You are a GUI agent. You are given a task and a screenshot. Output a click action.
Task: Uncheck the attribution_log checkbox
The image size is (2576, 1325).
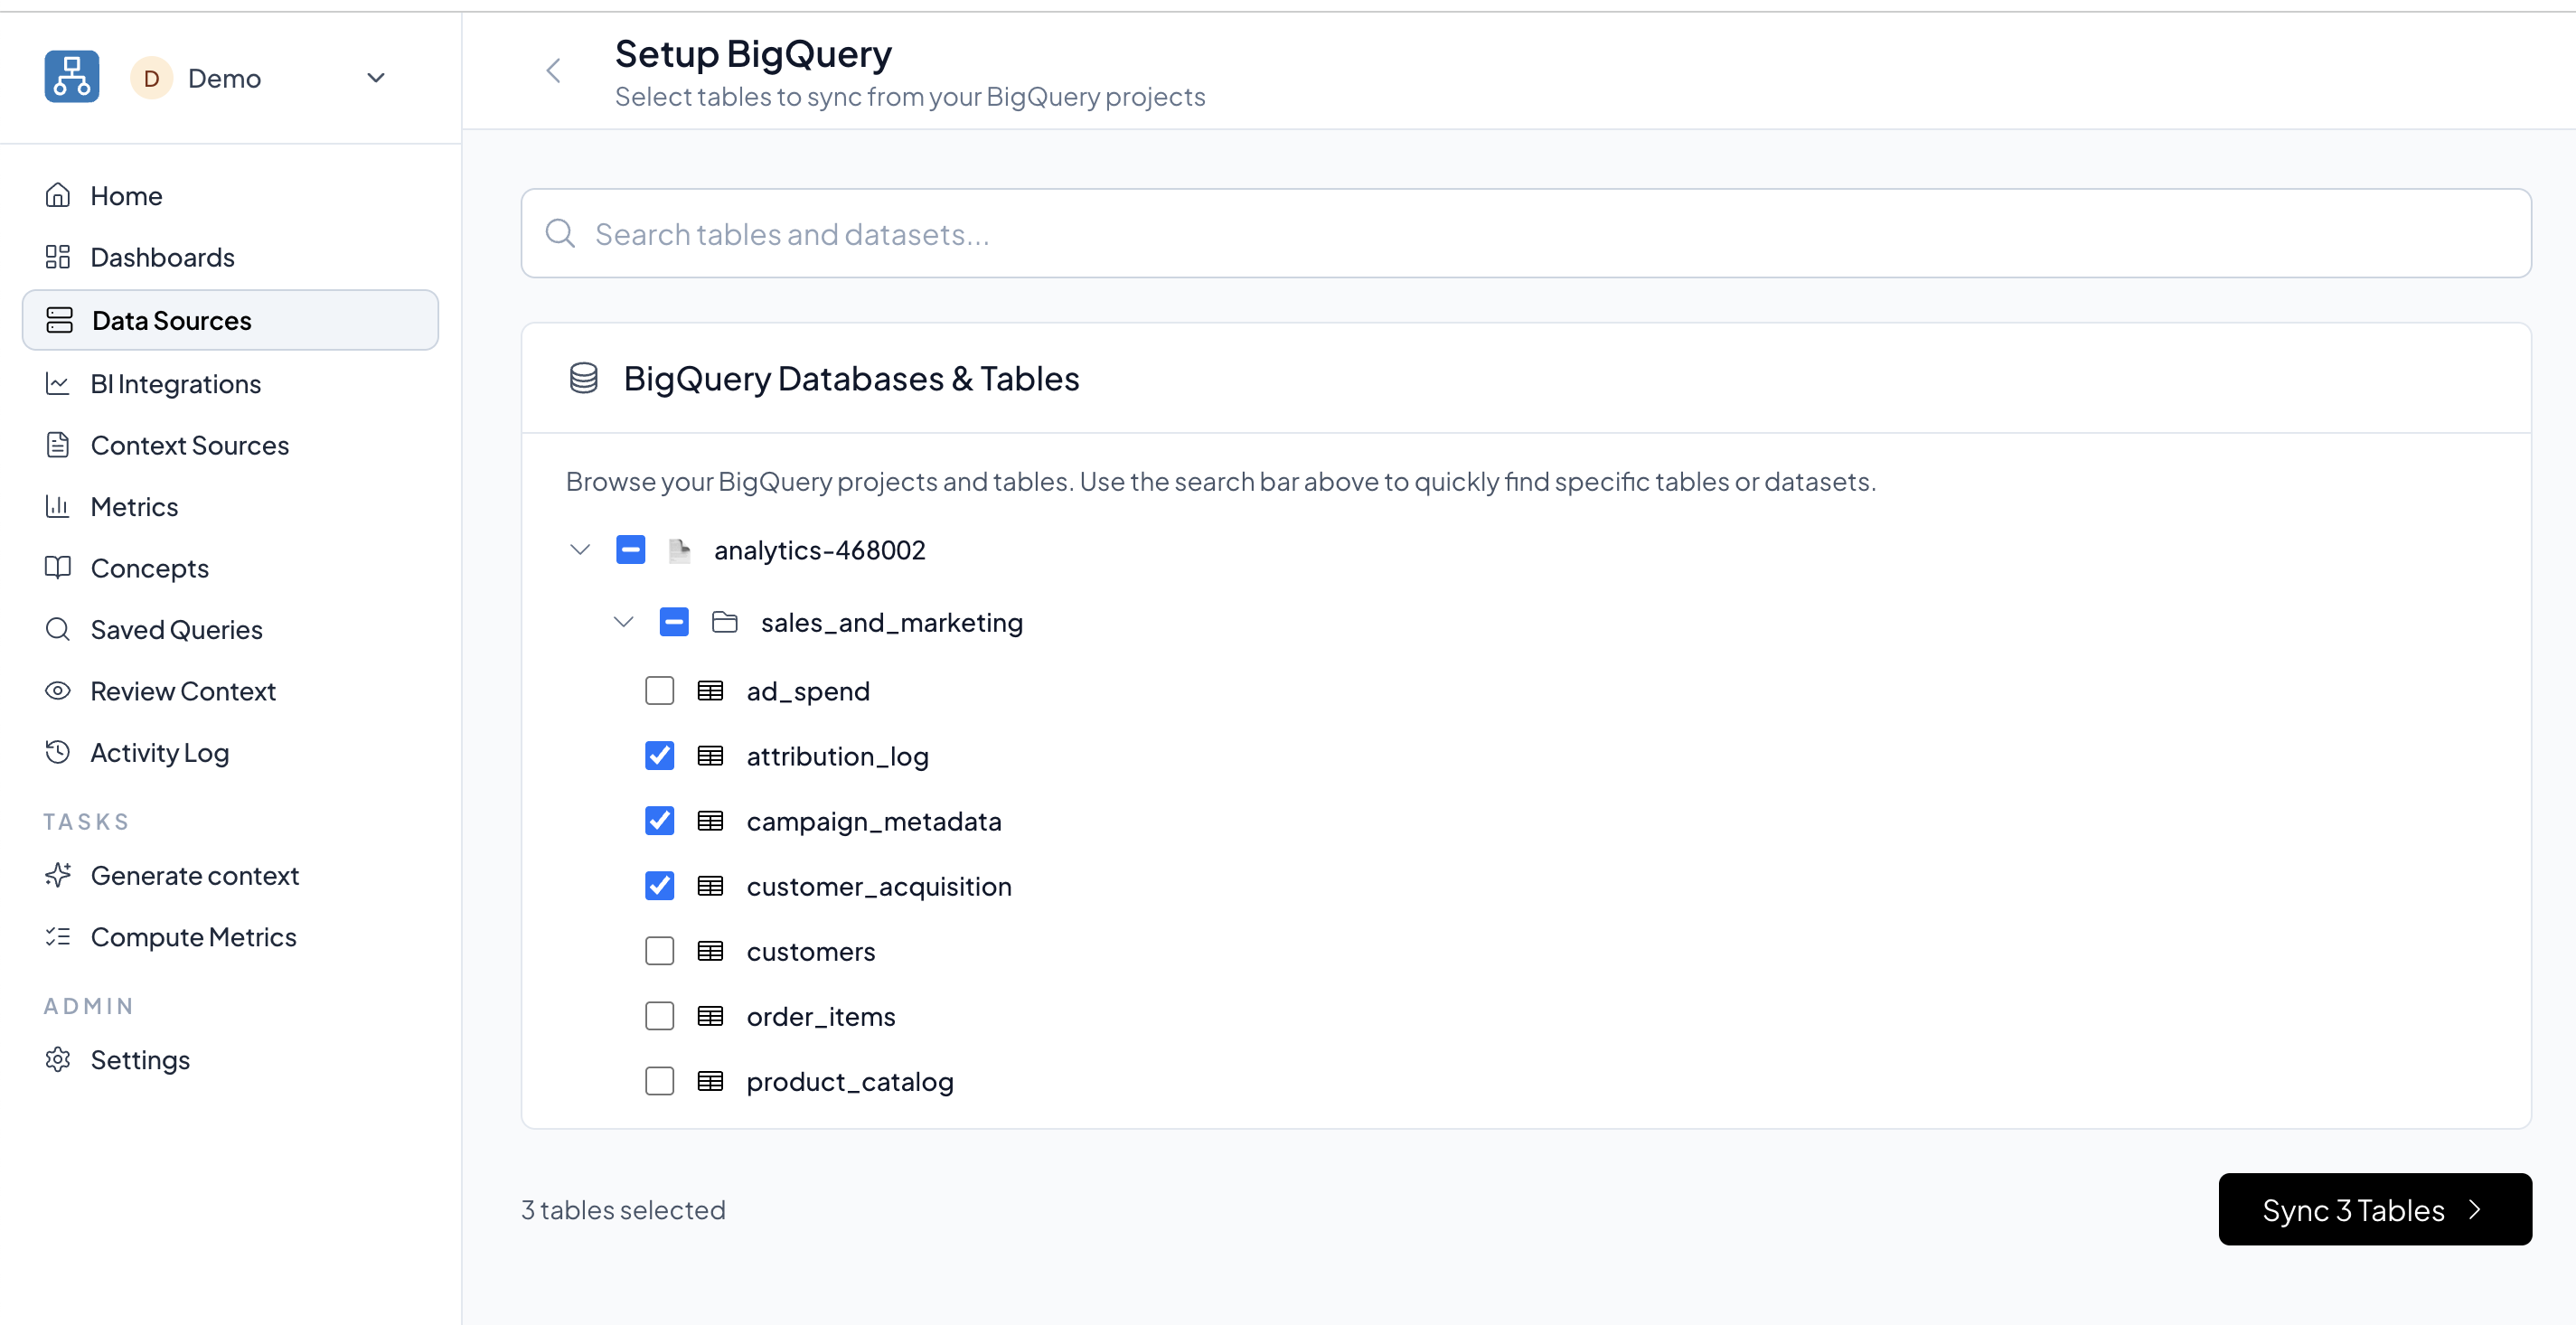659,756
